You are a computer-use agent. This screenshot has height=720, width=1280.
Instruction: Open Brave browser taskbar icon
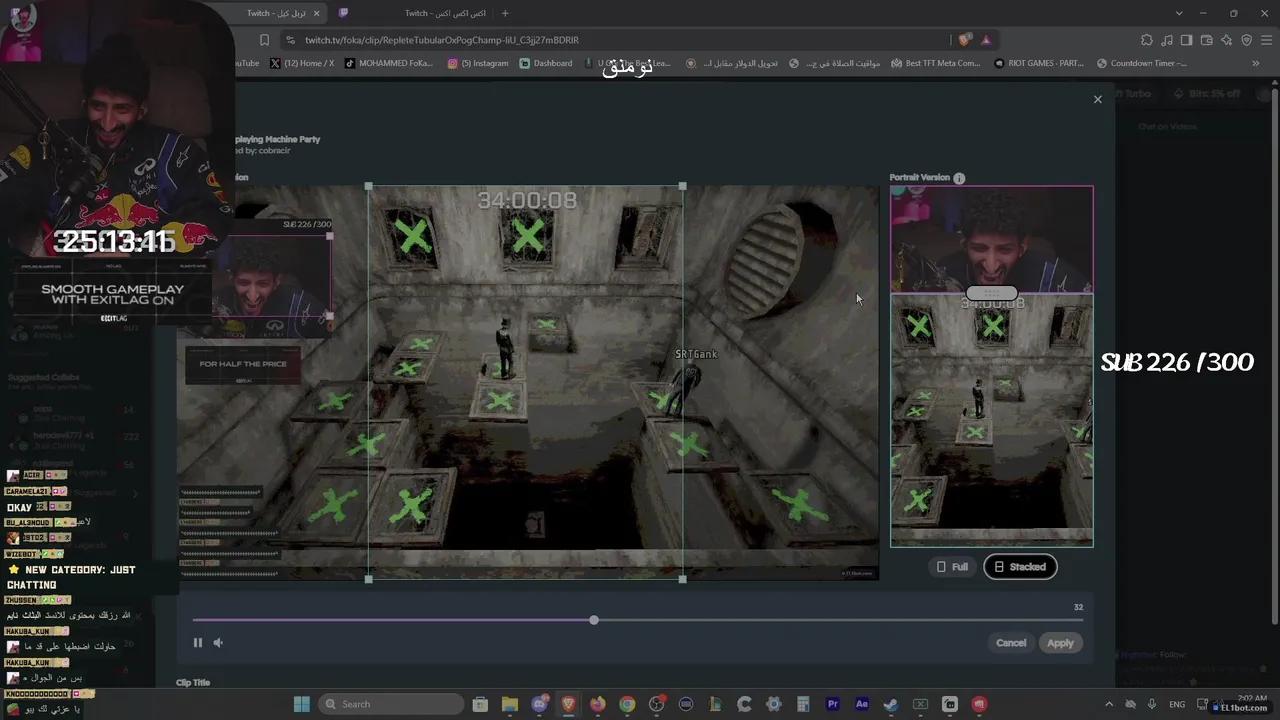coord(569,704)
